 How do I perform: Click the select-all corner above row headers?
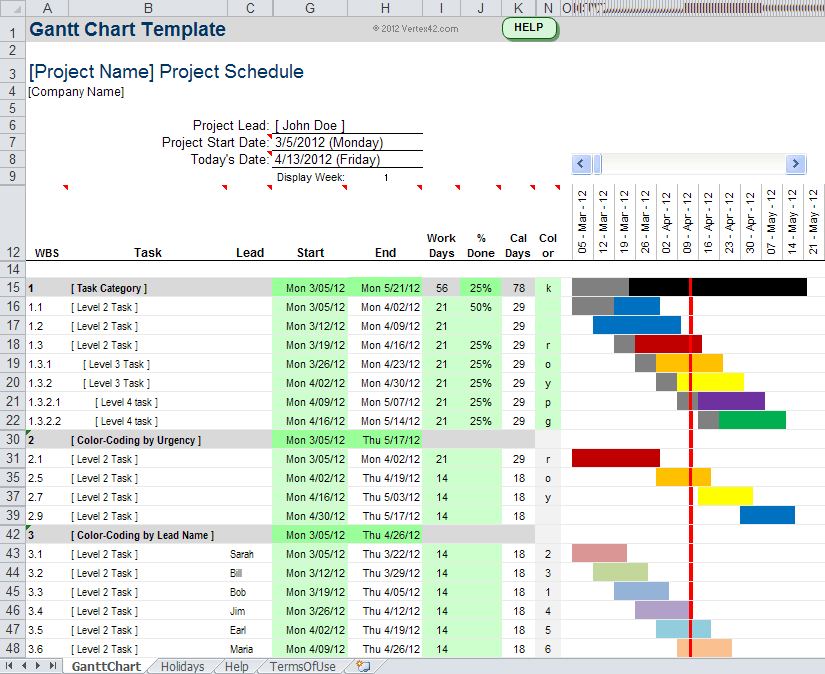coord(13,8)
